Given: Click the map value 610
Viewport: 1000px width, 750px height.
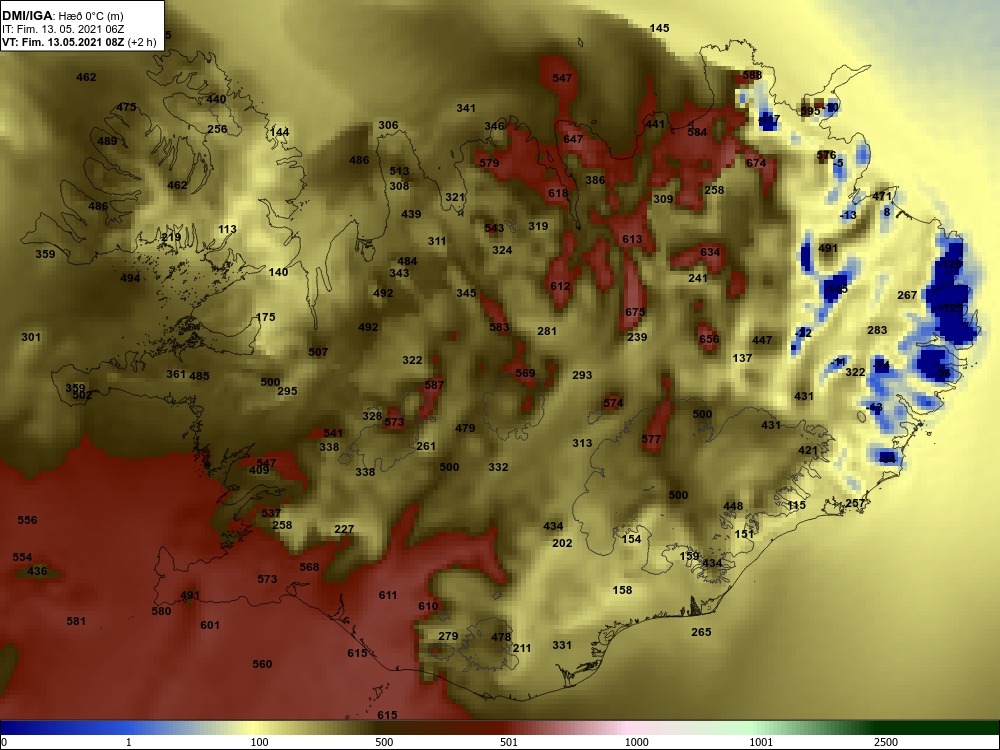Looking at the screenshot, I should pyautogui.click(x=428, y=606).
